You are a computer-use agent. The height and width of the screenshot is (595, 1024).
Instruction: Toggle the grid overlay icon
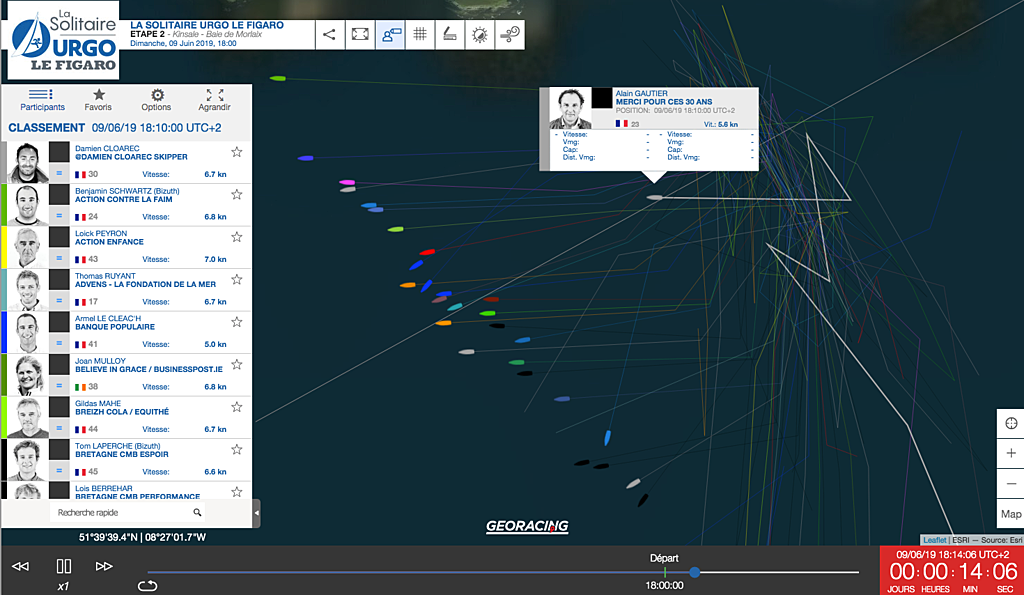(420, 35)
